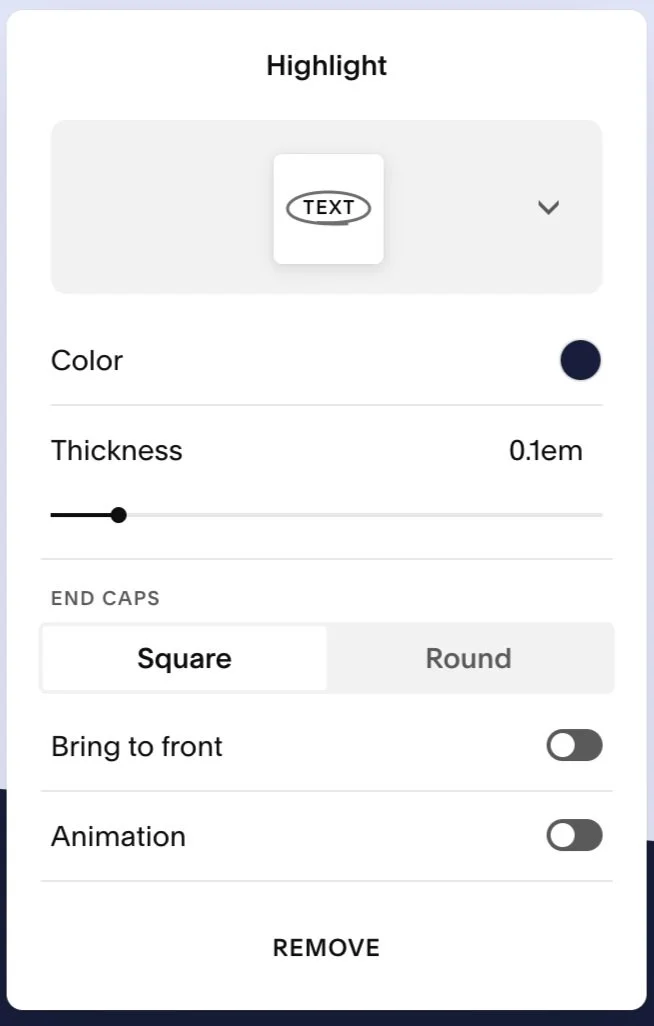Click the dark navy background below the panel
This screenshot has height=1026, width=654.
pyautogui.click(x=326, y=1018)
